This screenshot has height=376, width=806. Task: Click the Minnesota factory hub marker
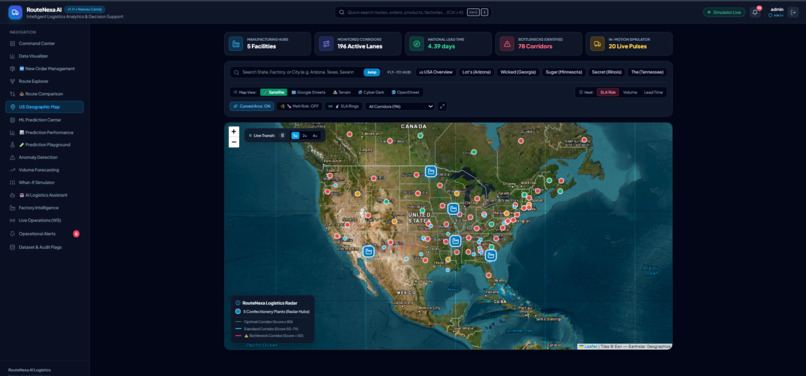click(431, 171)
